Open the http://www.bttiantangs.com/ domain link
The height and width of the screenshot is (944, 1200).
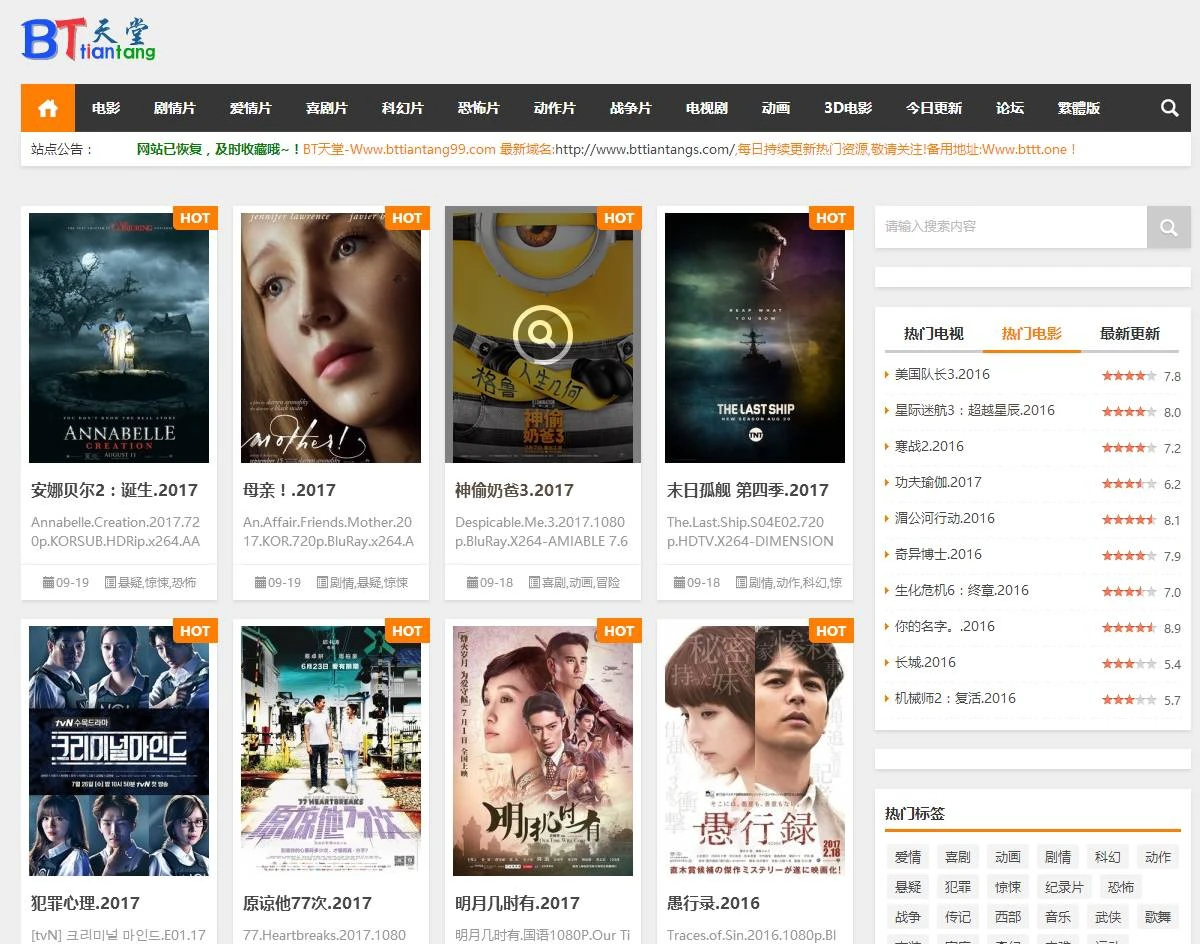click(x=645, y=149)
